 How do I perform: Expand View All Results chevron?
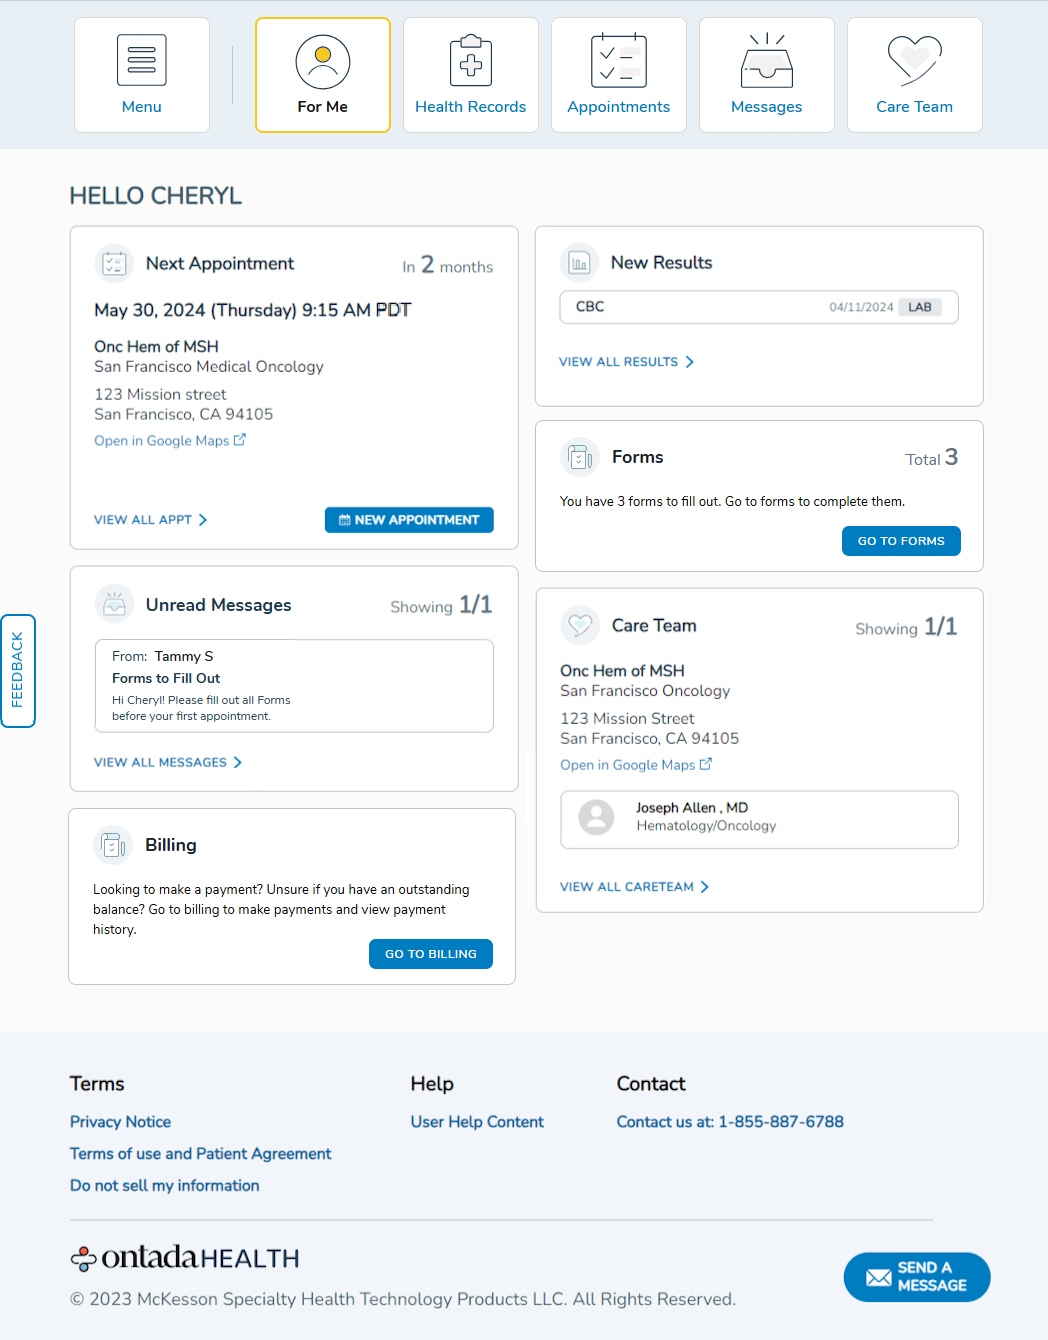coord(690,362)
